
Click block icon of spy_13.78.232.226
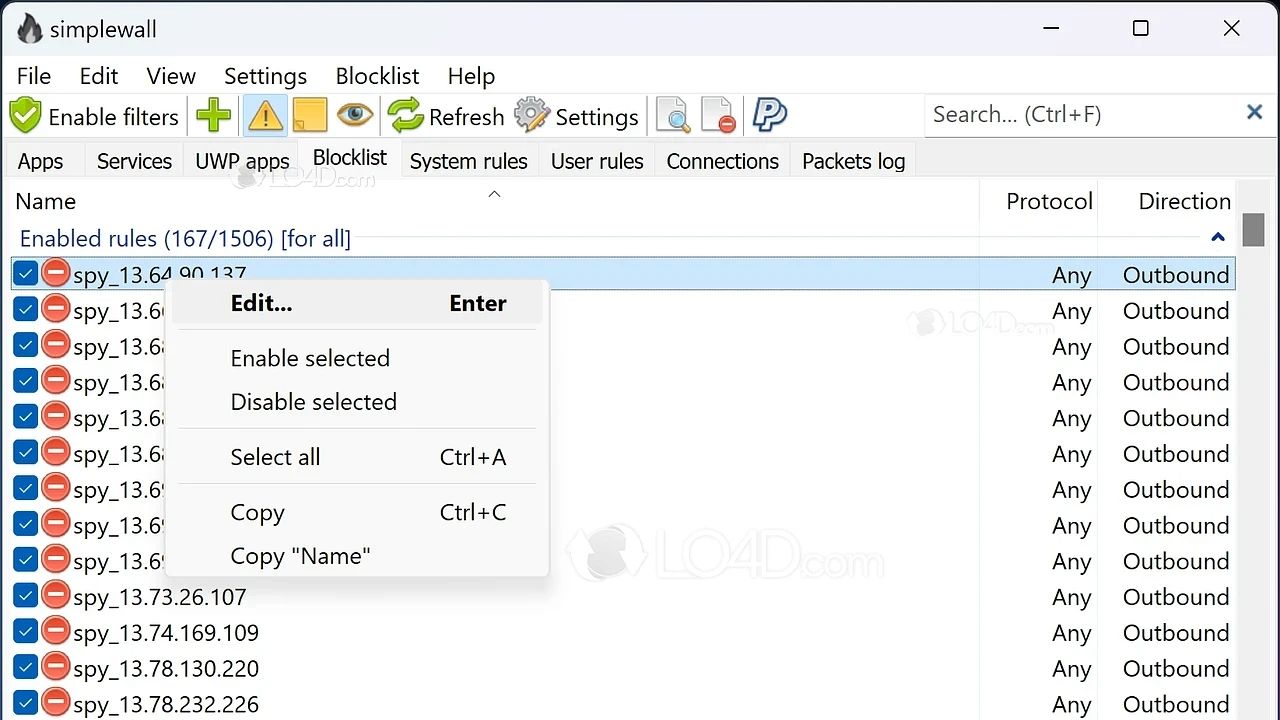tap(56, 703)
